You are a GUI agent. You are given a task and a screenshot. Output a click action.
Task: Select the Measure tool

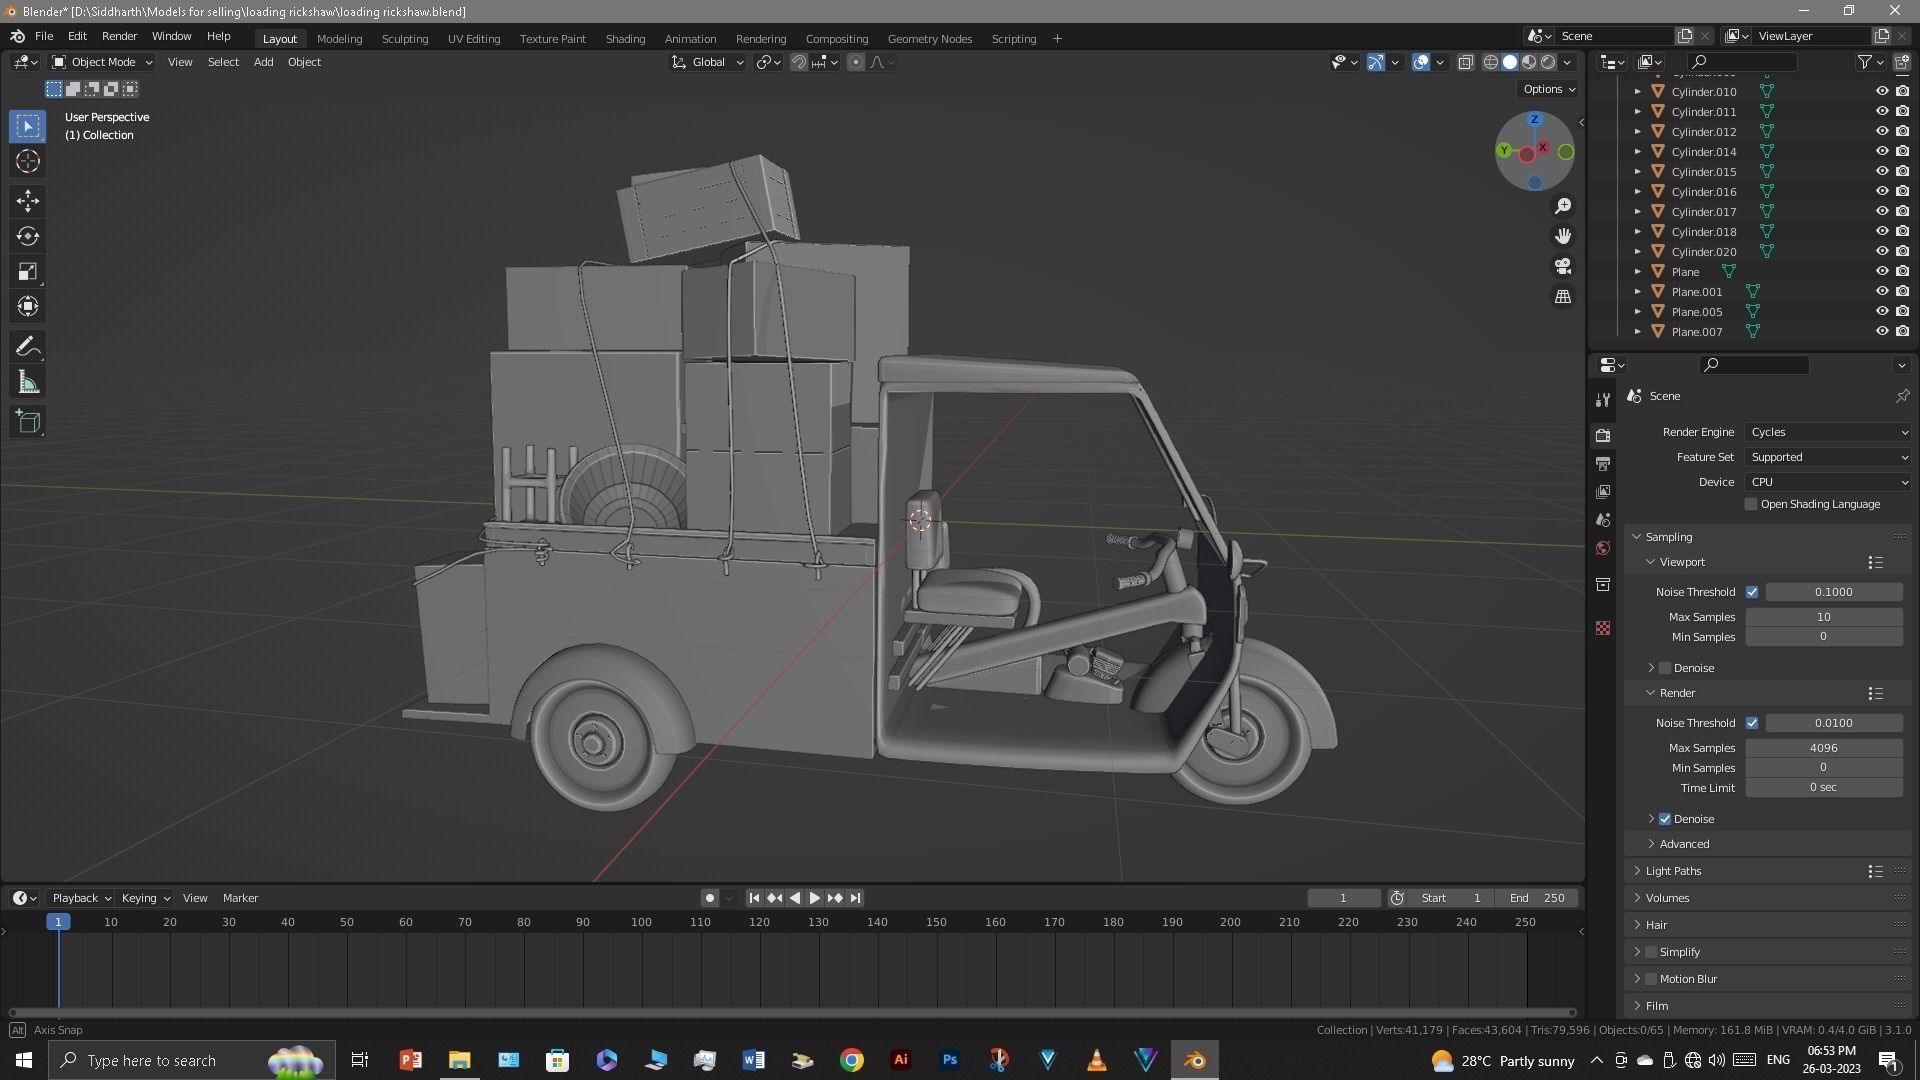28,382
